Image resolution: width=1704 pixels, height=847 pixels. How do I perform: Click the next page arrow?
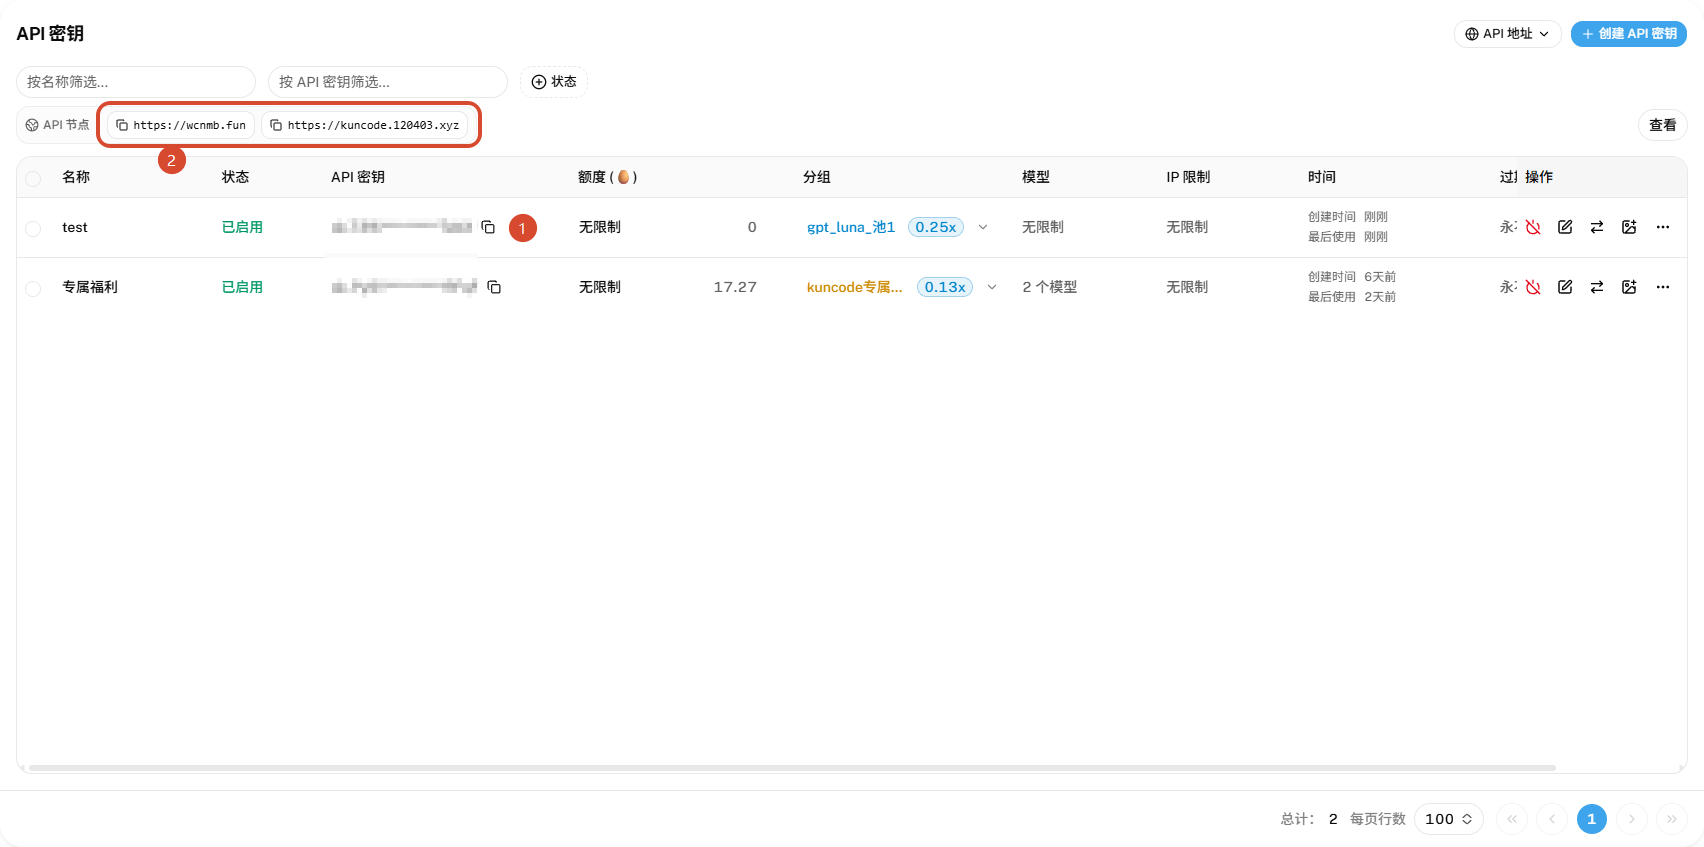pyautogui.click(x=1632, y=819)
